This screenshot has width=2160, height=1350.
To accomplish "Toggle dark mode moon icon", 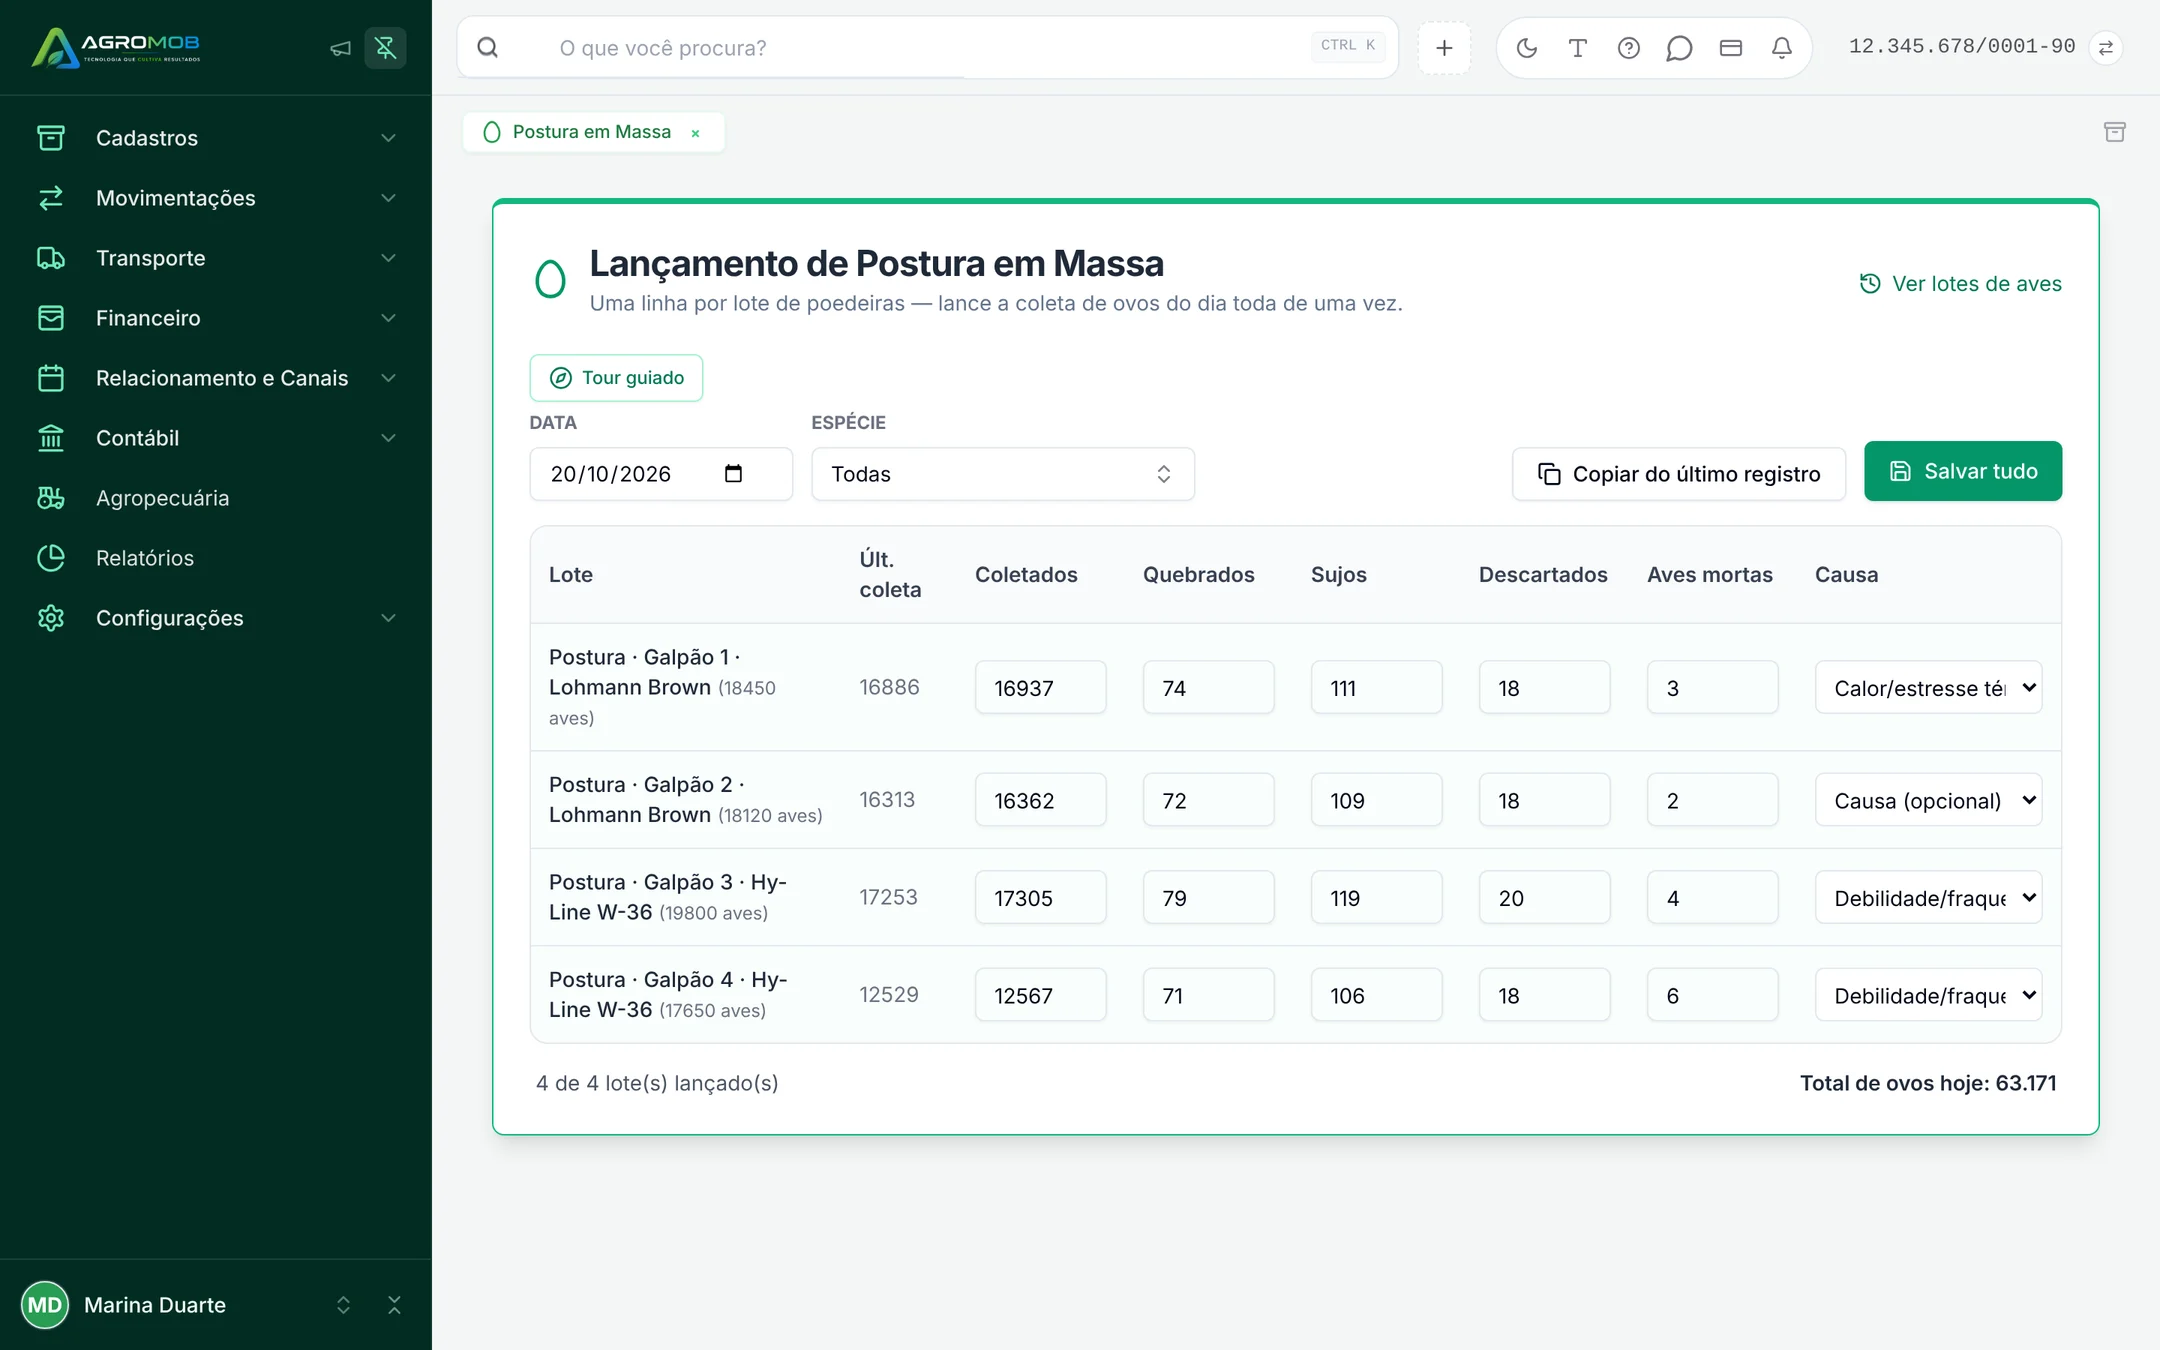I will tap(1527, 48).
